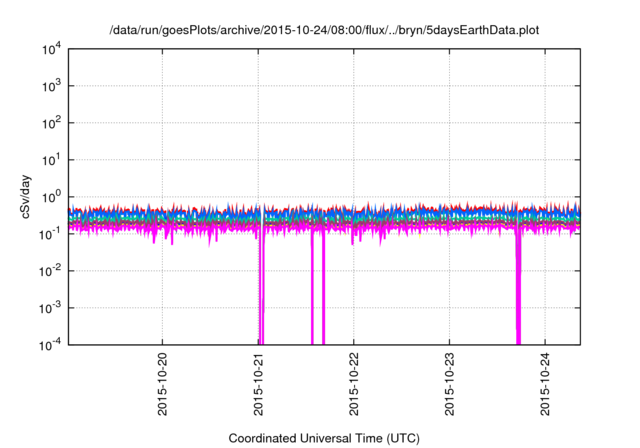Click the 10^4 y-axis tick label
The height and width of the screenshot is (448, 640).
[x=51, y=49]
